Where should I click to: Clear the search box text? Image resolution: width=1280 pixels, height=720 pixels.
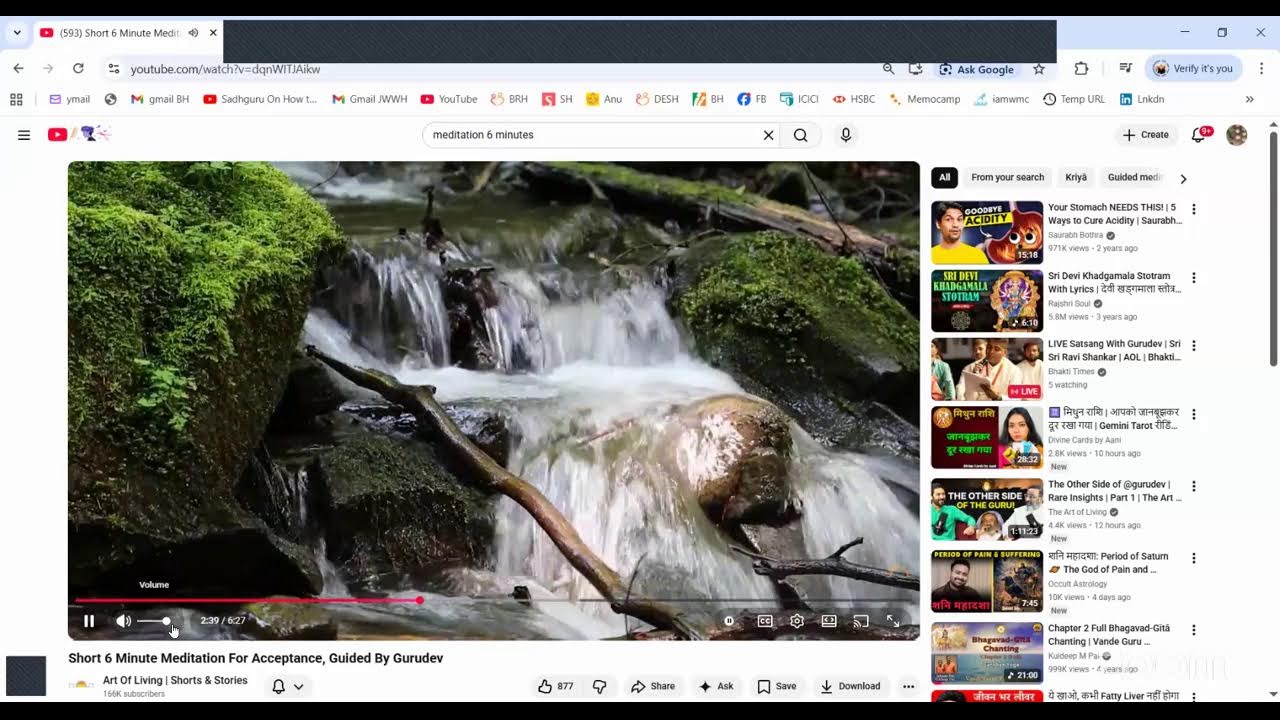[x=768, y=135]
